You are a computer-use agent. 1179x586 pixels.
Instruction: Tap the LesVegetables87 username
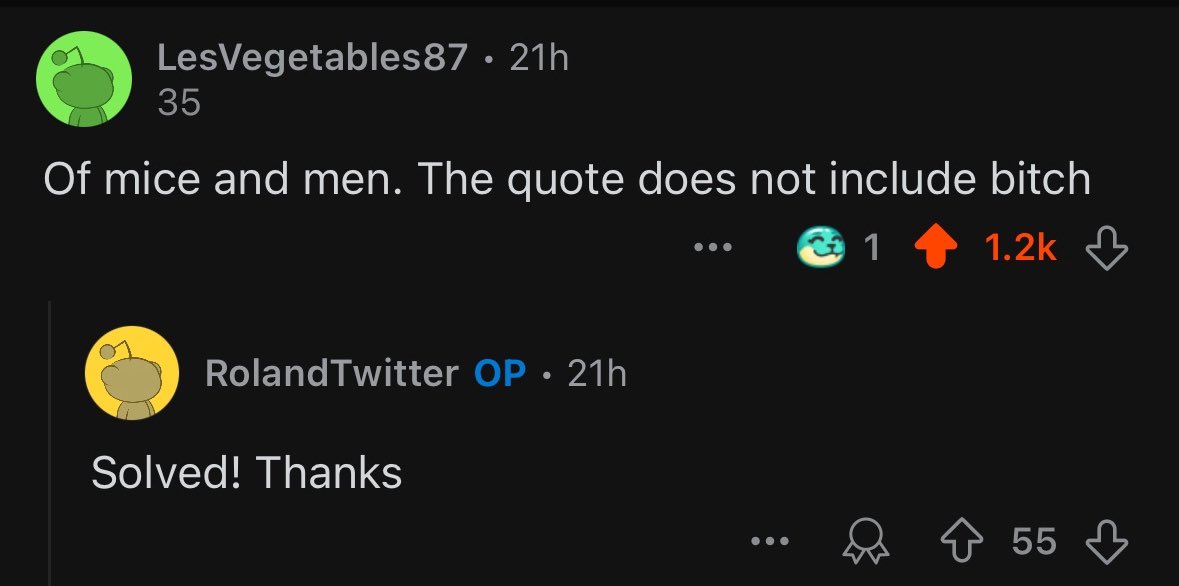click(312, 59)
